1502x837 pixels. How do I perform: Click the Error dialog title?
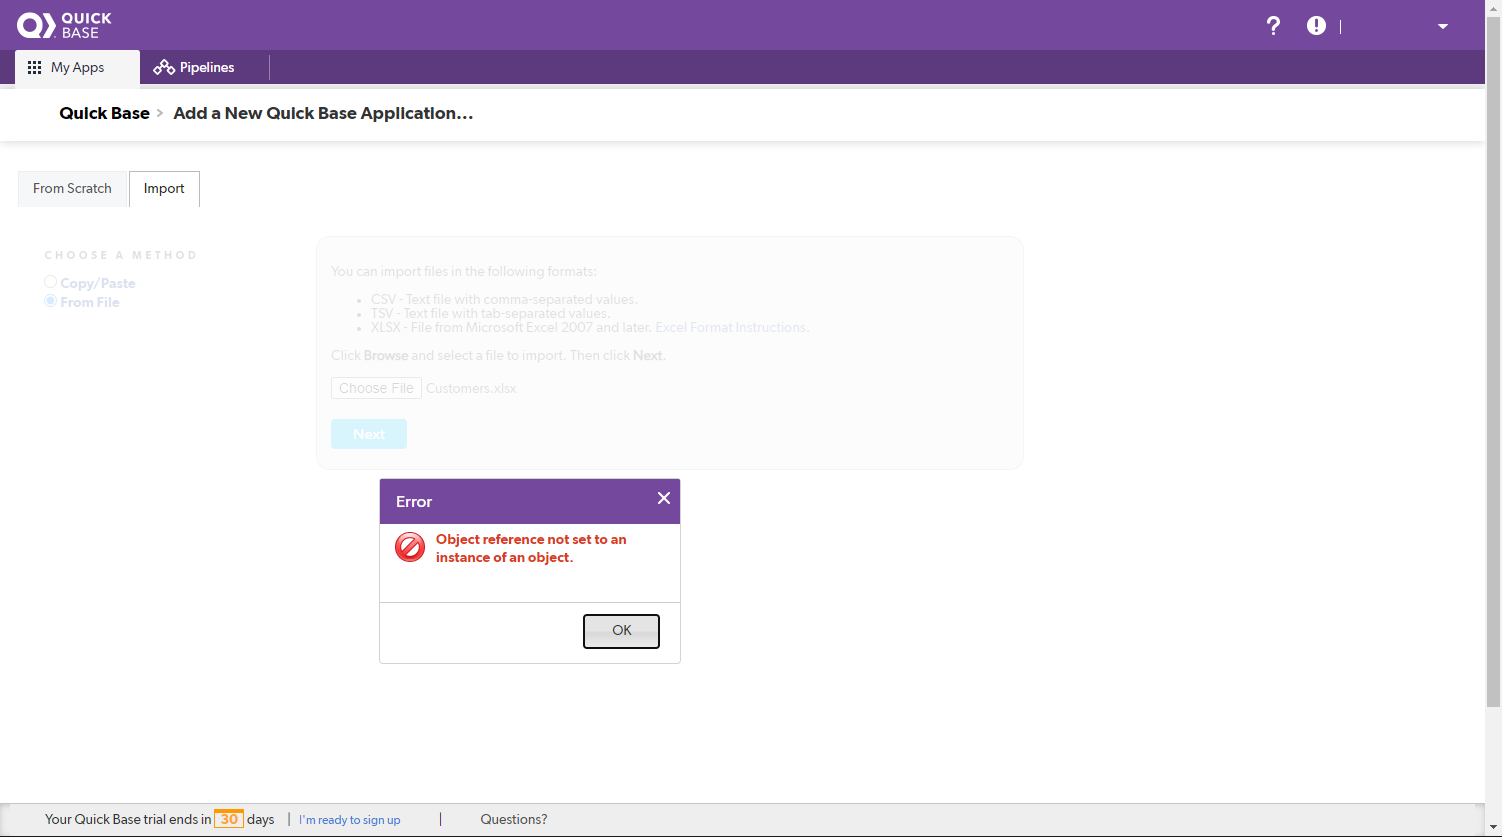[414, 502]
